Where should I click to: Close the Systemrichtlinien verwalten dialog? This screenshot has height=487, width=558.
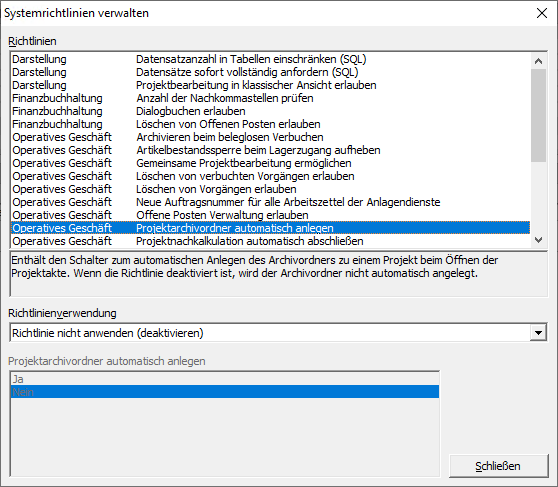(x=542, y=13)
